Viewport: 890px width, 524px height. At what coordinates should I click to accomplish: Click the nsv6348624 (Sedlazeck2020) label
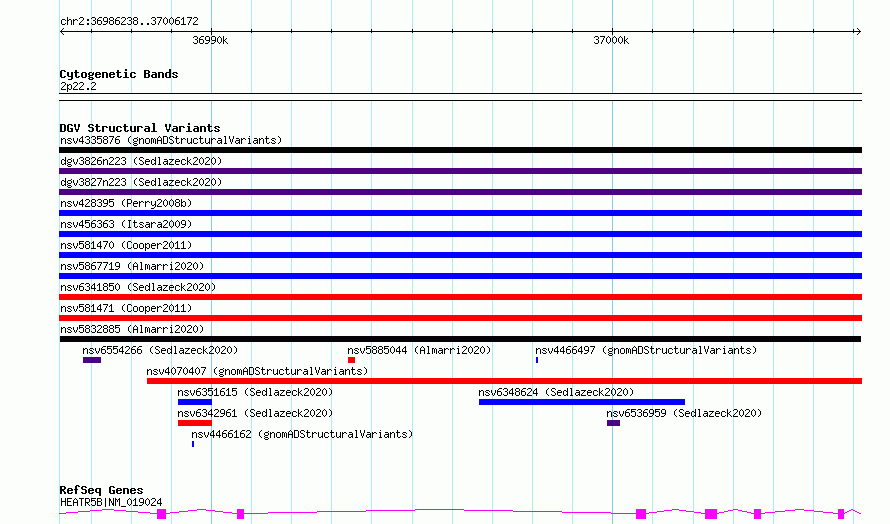click(556, 392)
